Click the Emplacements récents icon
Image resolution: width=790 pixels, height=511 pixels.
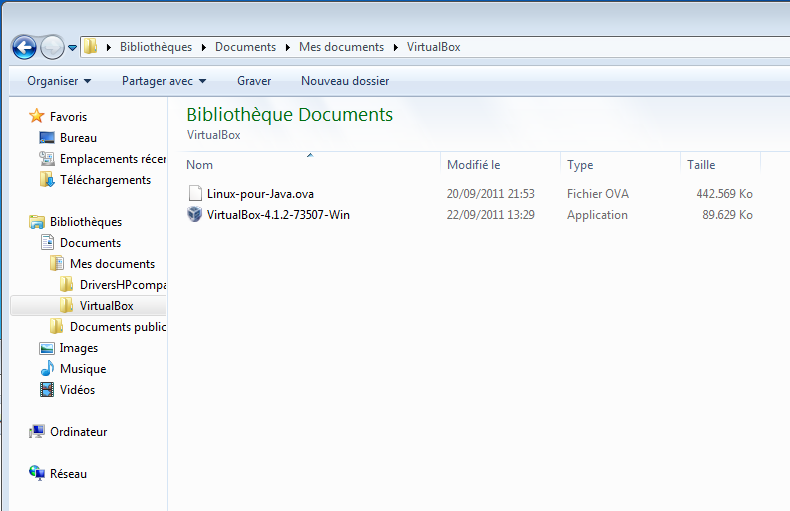(47, 159)
